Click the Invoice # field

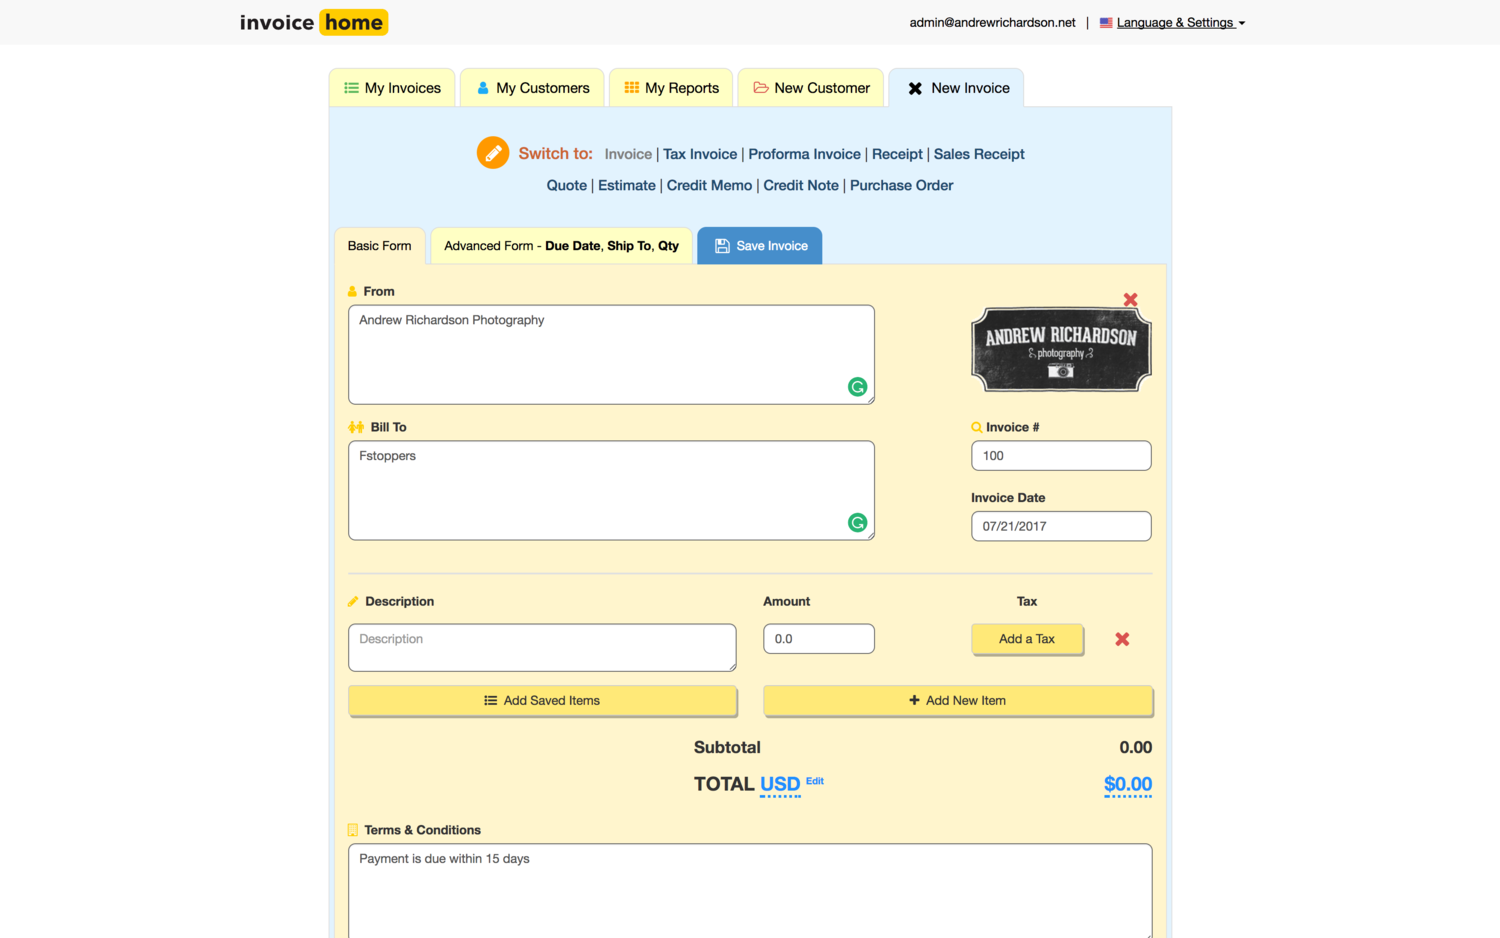(x=1061, y=456)
